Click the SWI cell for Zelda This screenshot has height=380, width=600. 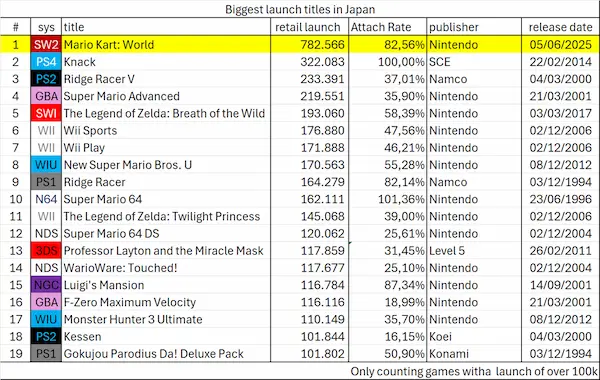[x=46, y=113]
